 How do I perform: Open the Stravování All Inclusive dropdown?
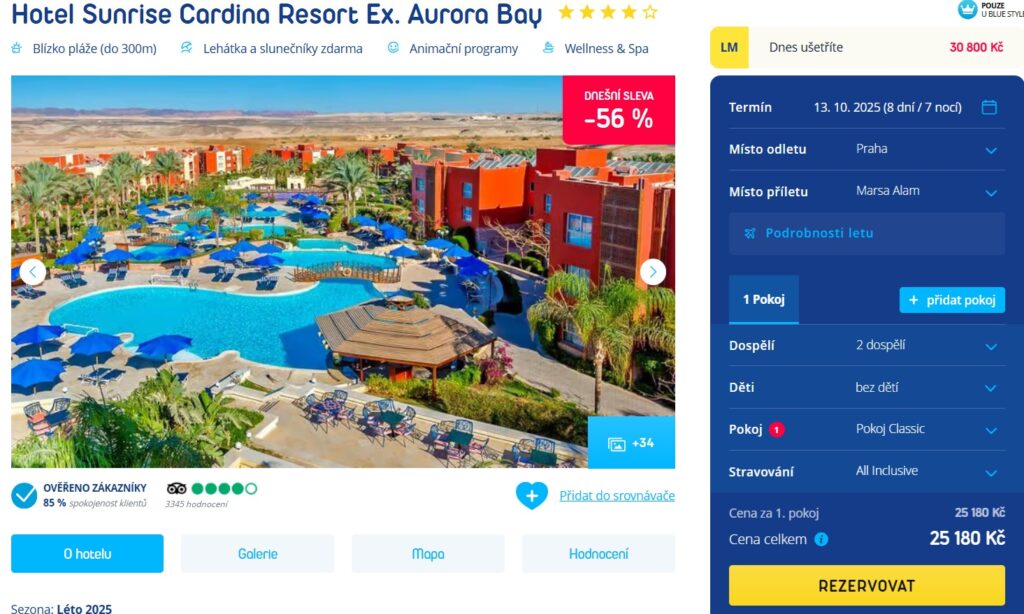(x=867, y=471)
